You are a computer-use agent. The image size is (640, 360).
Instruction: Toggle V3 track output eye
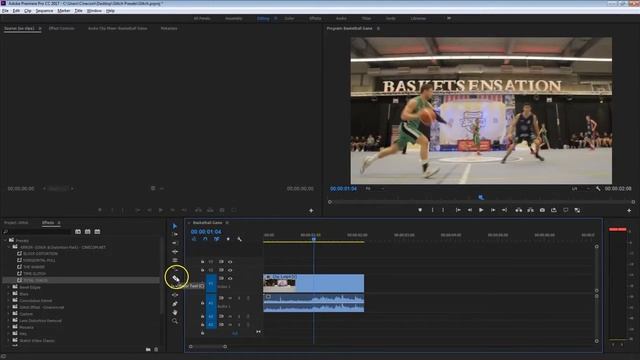230,262
